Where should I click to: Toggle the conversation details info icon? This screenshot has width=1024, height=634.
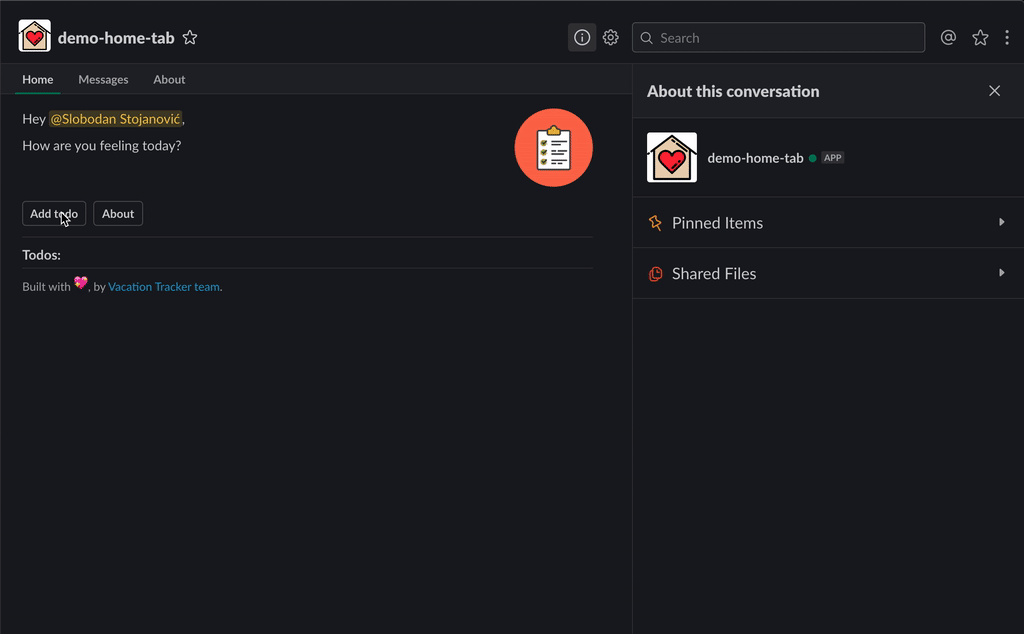[582, 38]
